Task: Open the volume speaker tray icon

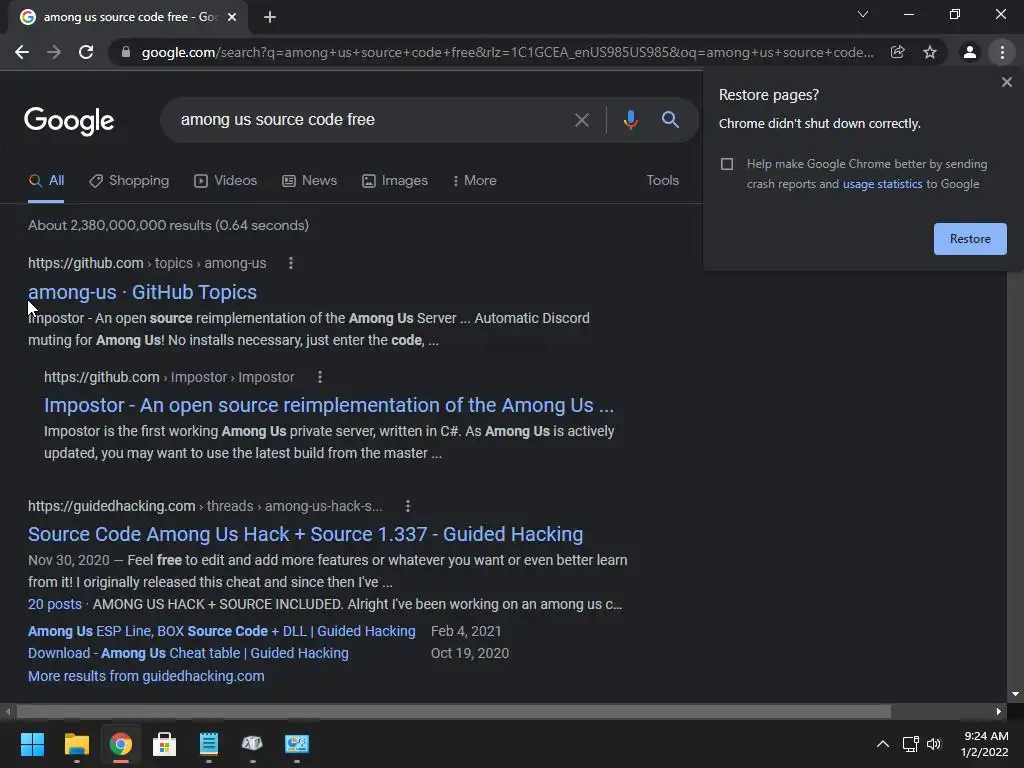Action: coord(934,744)
